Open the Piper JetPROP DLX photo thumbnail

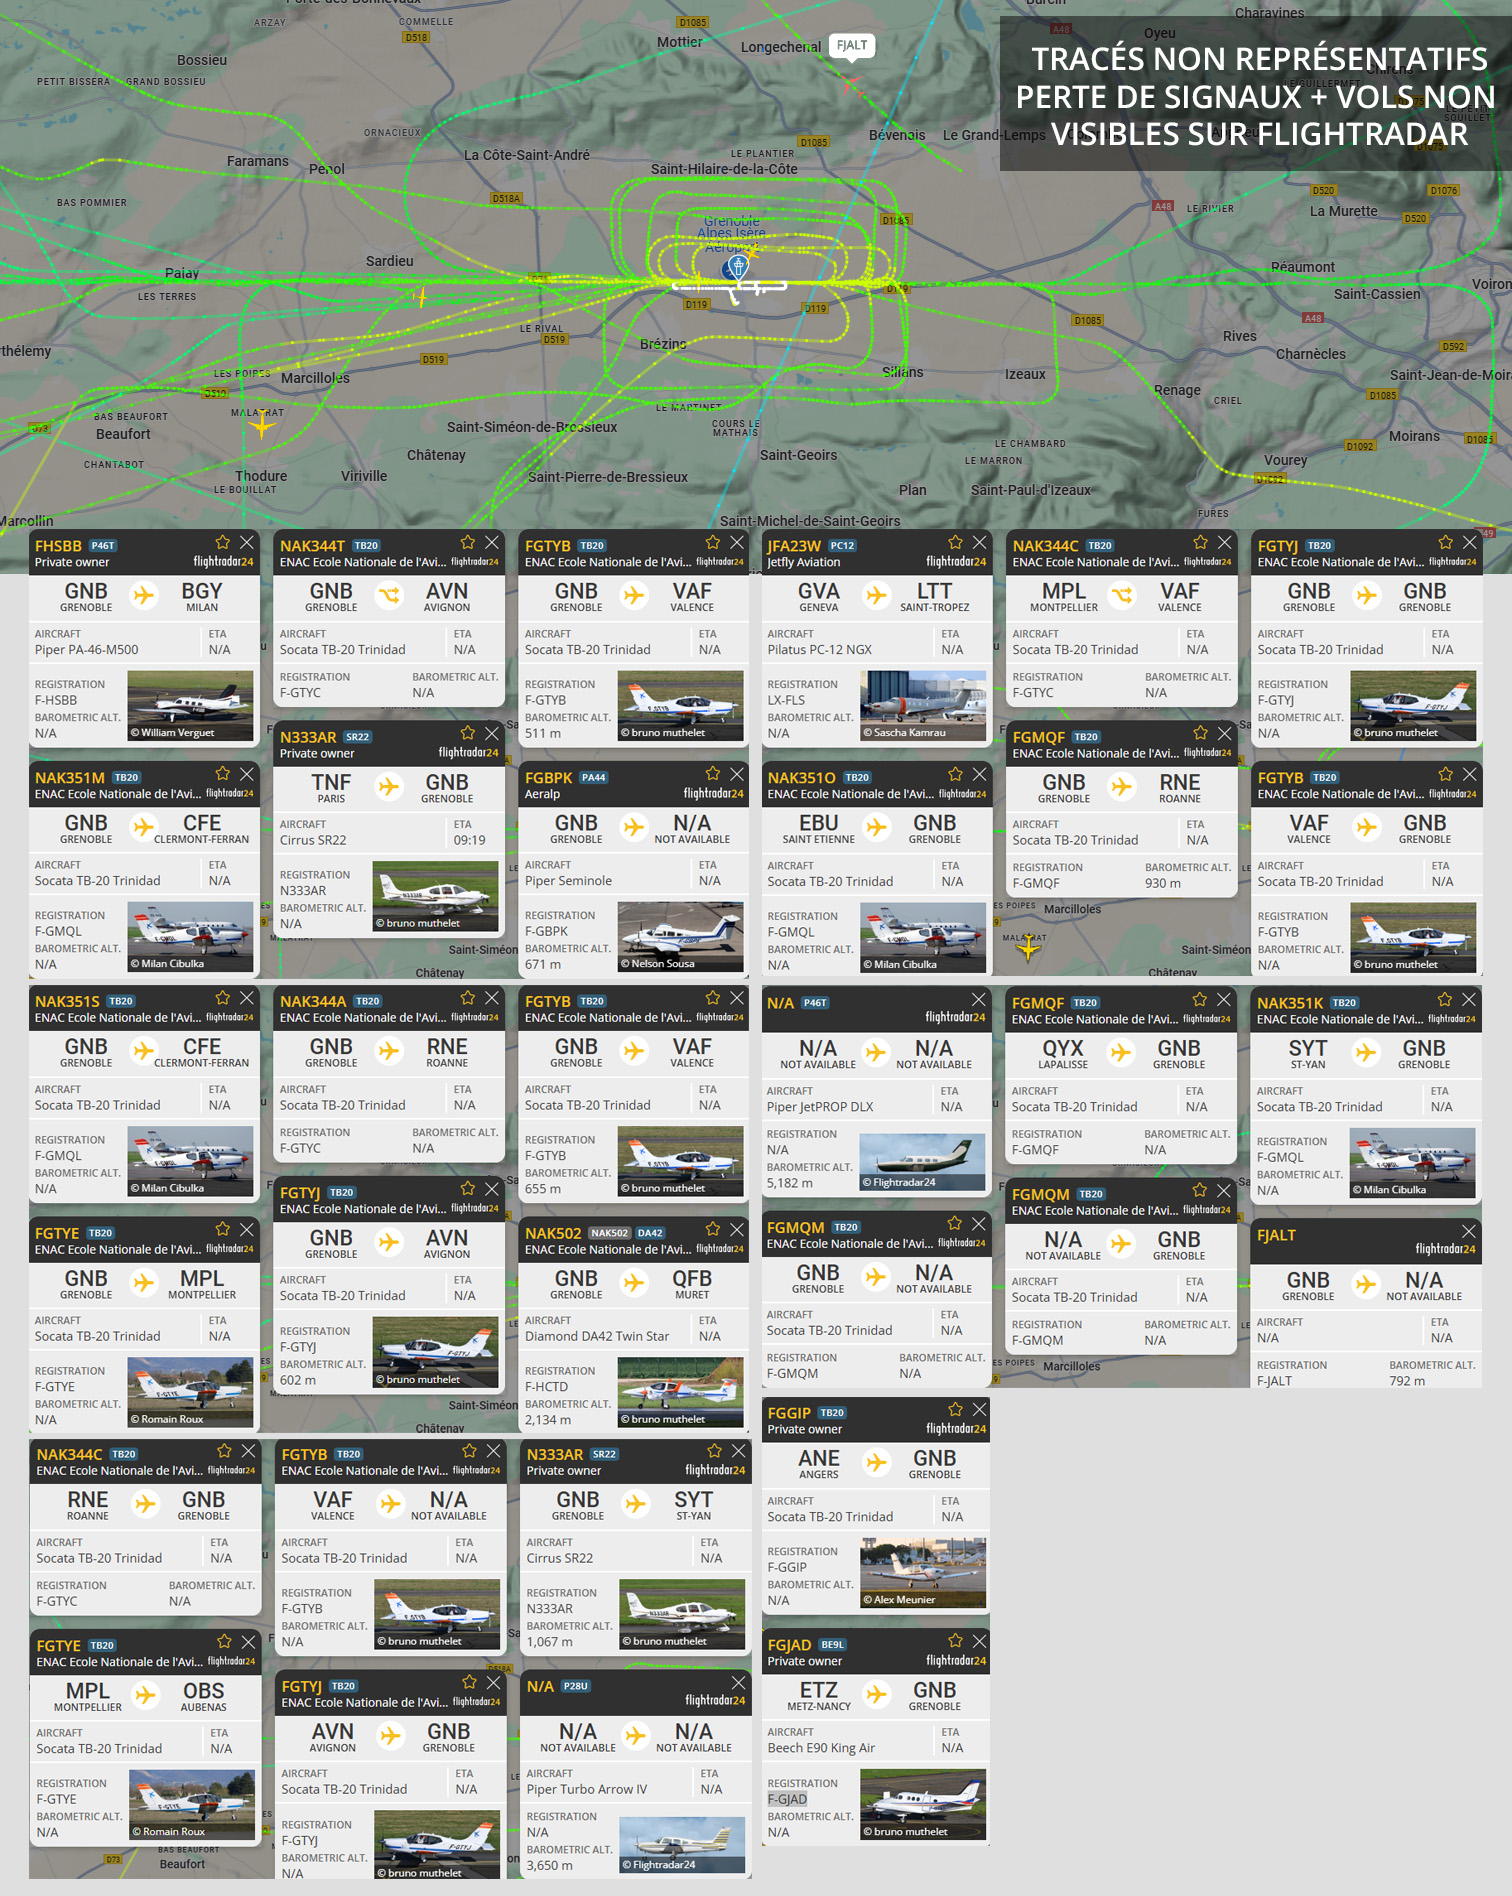pos(922,1162)
